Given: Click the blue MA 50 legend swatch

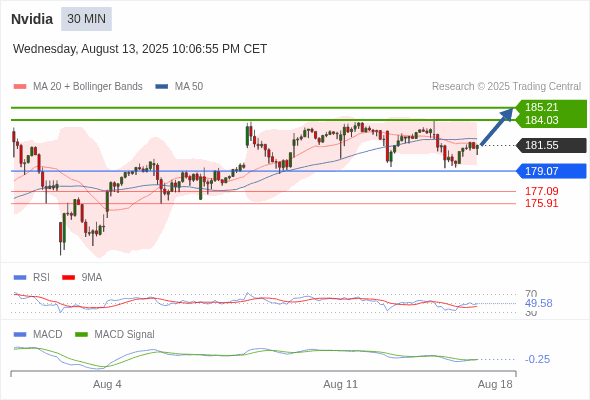Looking at the screenshot, I should point(162,87).
